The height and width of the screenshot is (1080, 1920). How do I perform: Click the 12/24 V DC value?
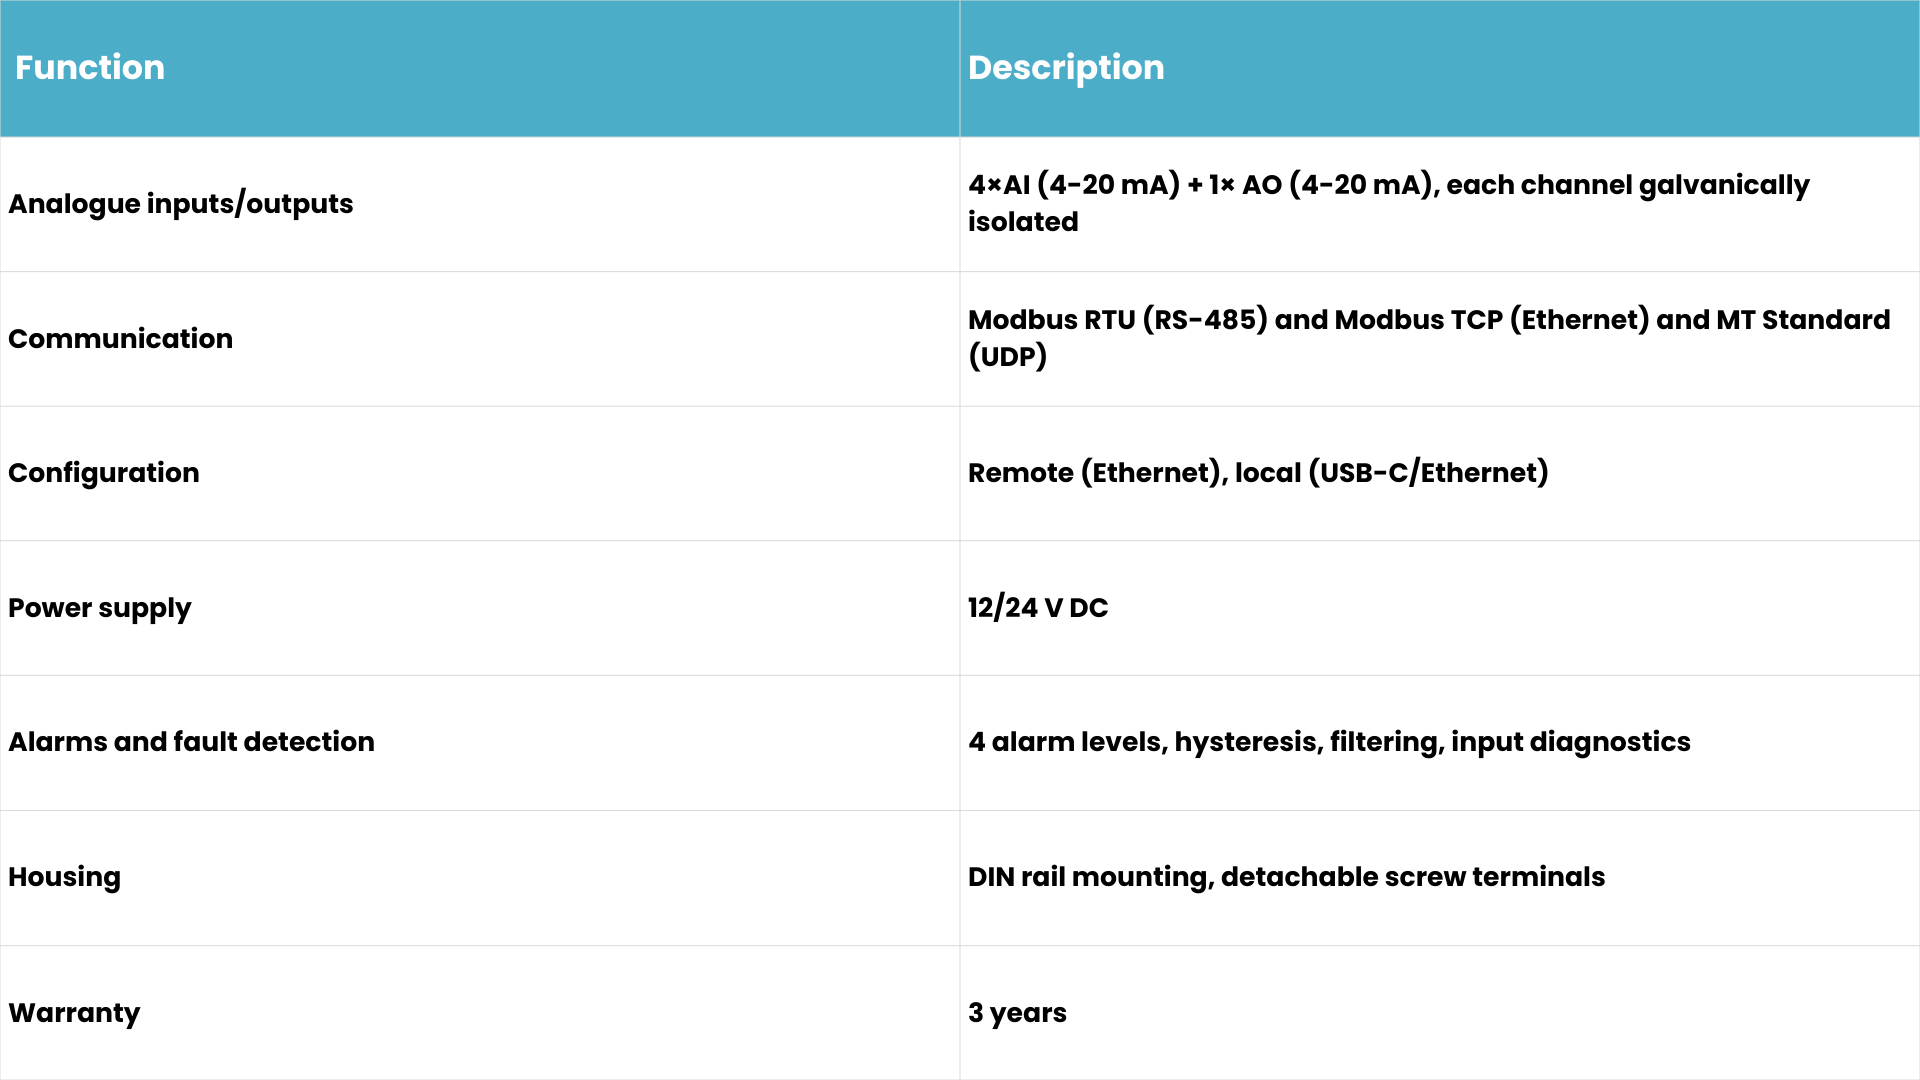[1038, 608]
